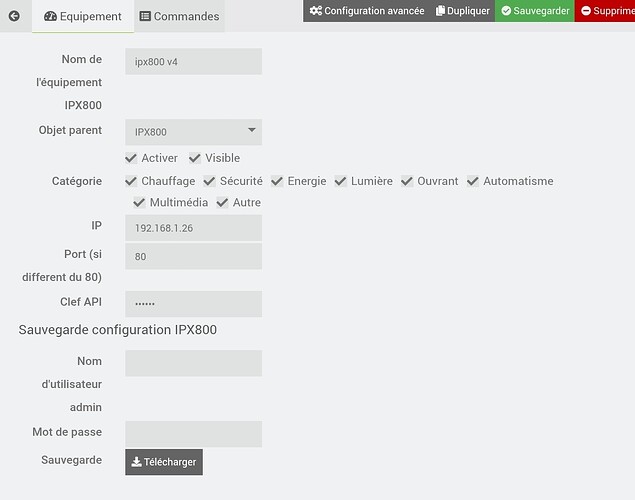Open Configuration avancée

[x=367, y=11]
